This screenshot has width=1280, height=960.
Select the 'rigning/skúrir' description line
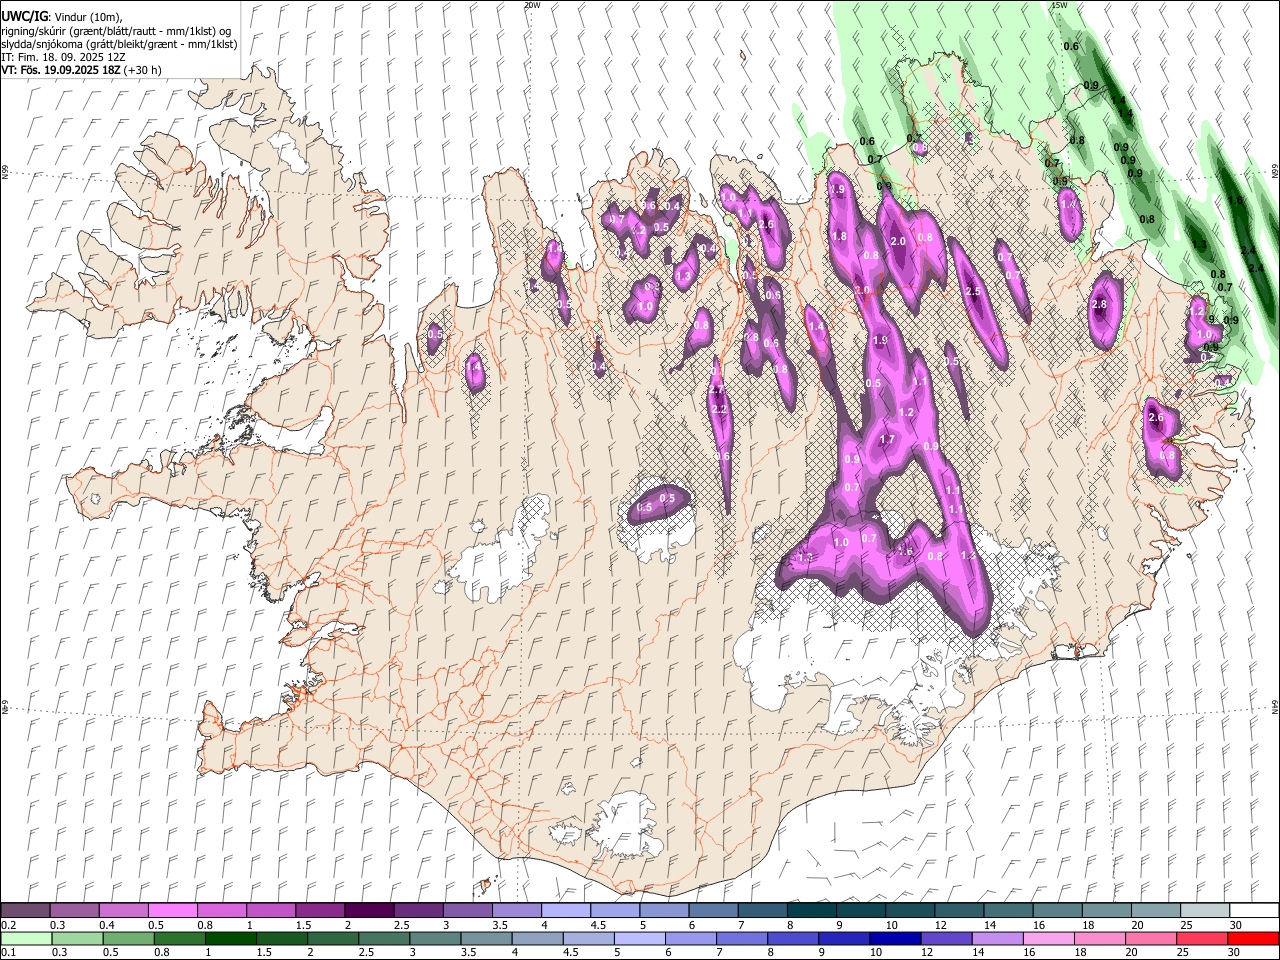point(116,31)
